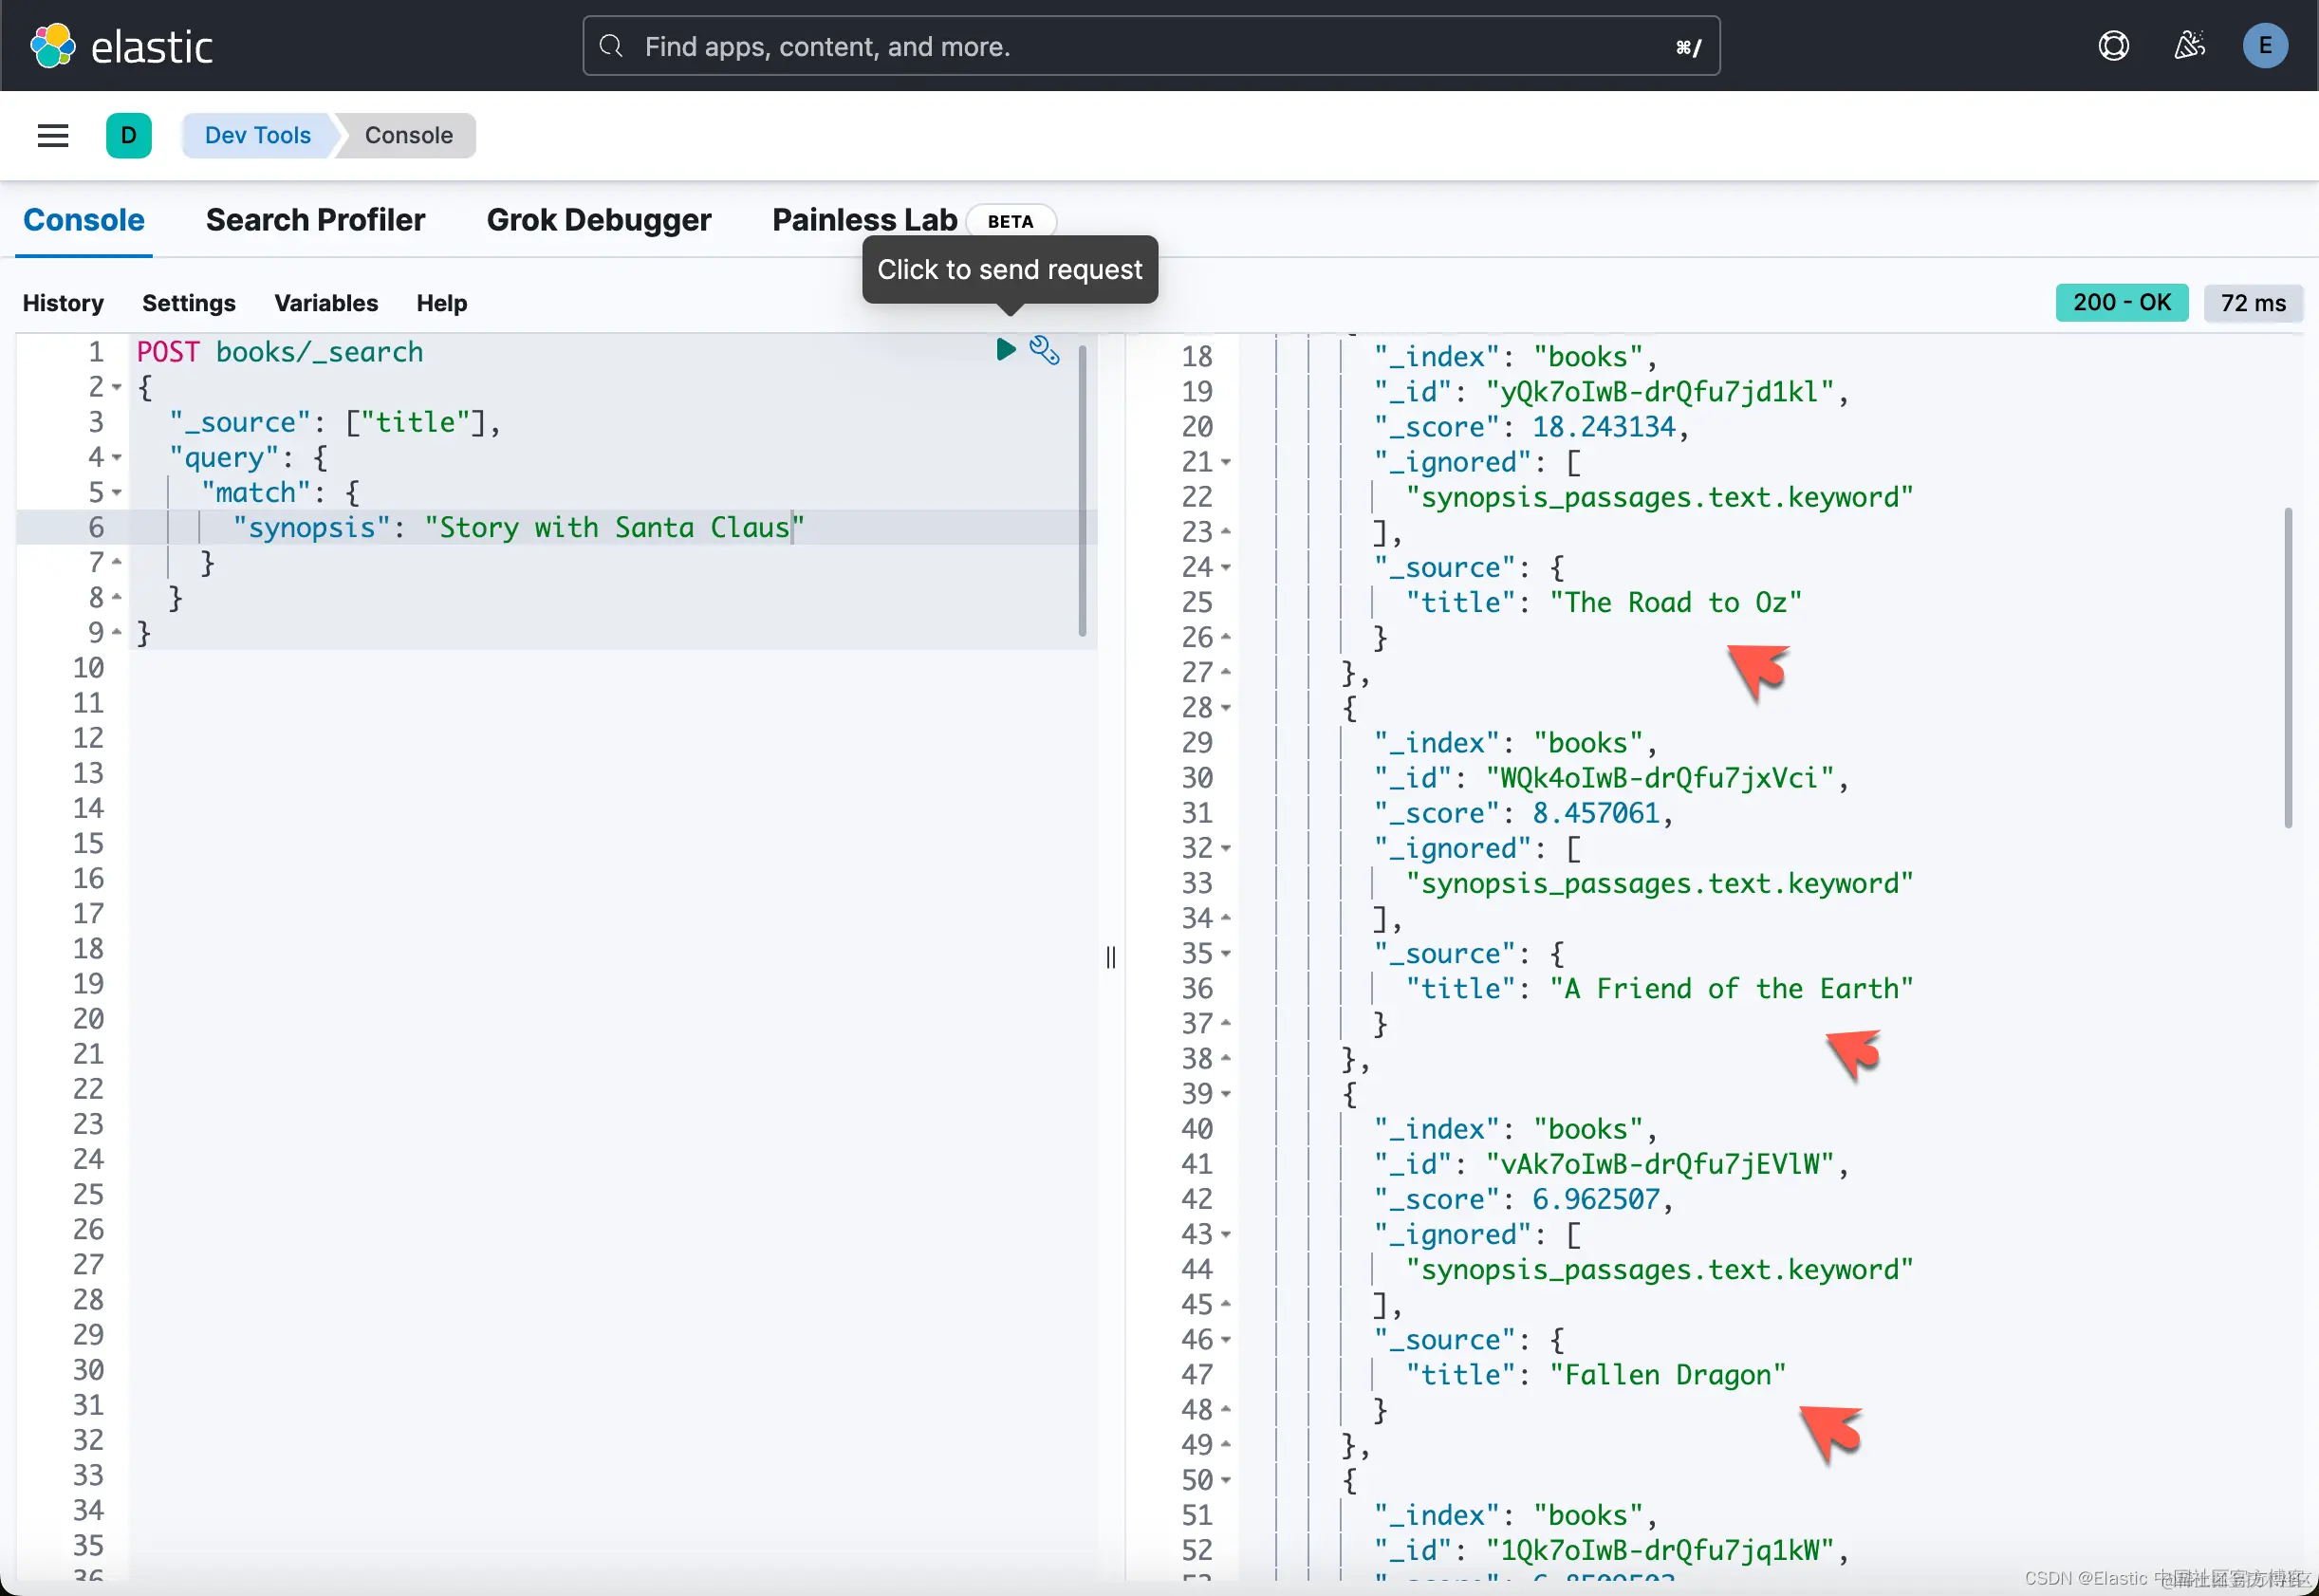This screenshot has height=1596, width=2319.
Task: Click the Dev Tools breadcrumb link
Action: click(257, 135)
